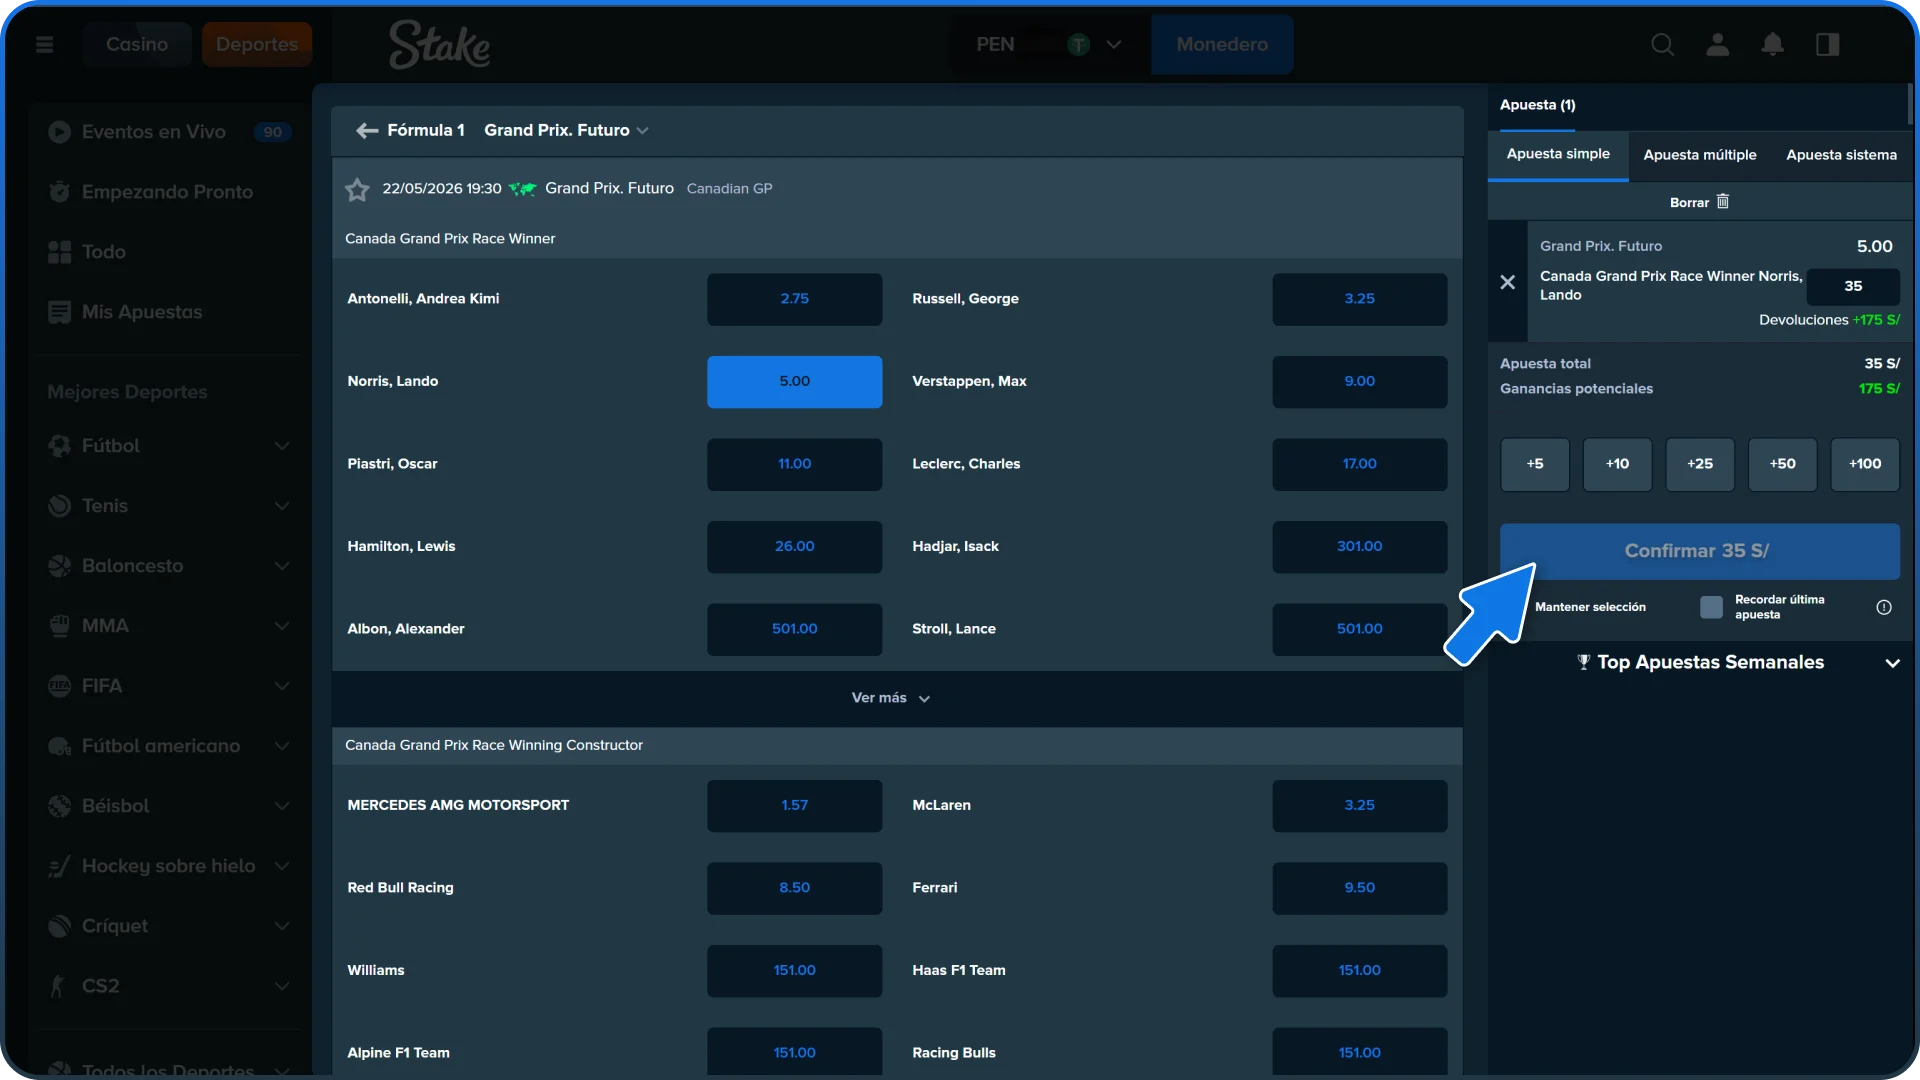The height and width of the screenshot is (1080, 1920).
Task: Open the notifications bell
Action: click(x=1773, y=44)
